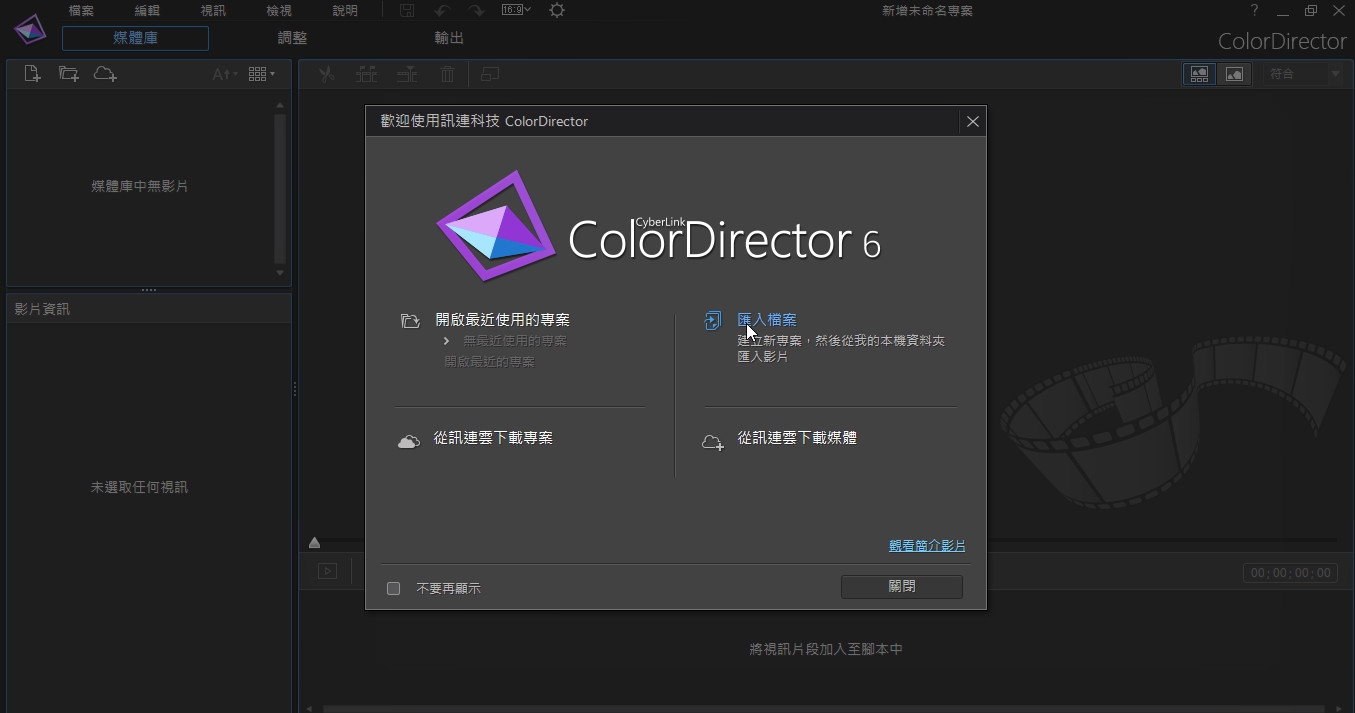Click the import file icon in welcome dialog
The width and height of the screenshot is (1355, 713).
click(712, 321)
